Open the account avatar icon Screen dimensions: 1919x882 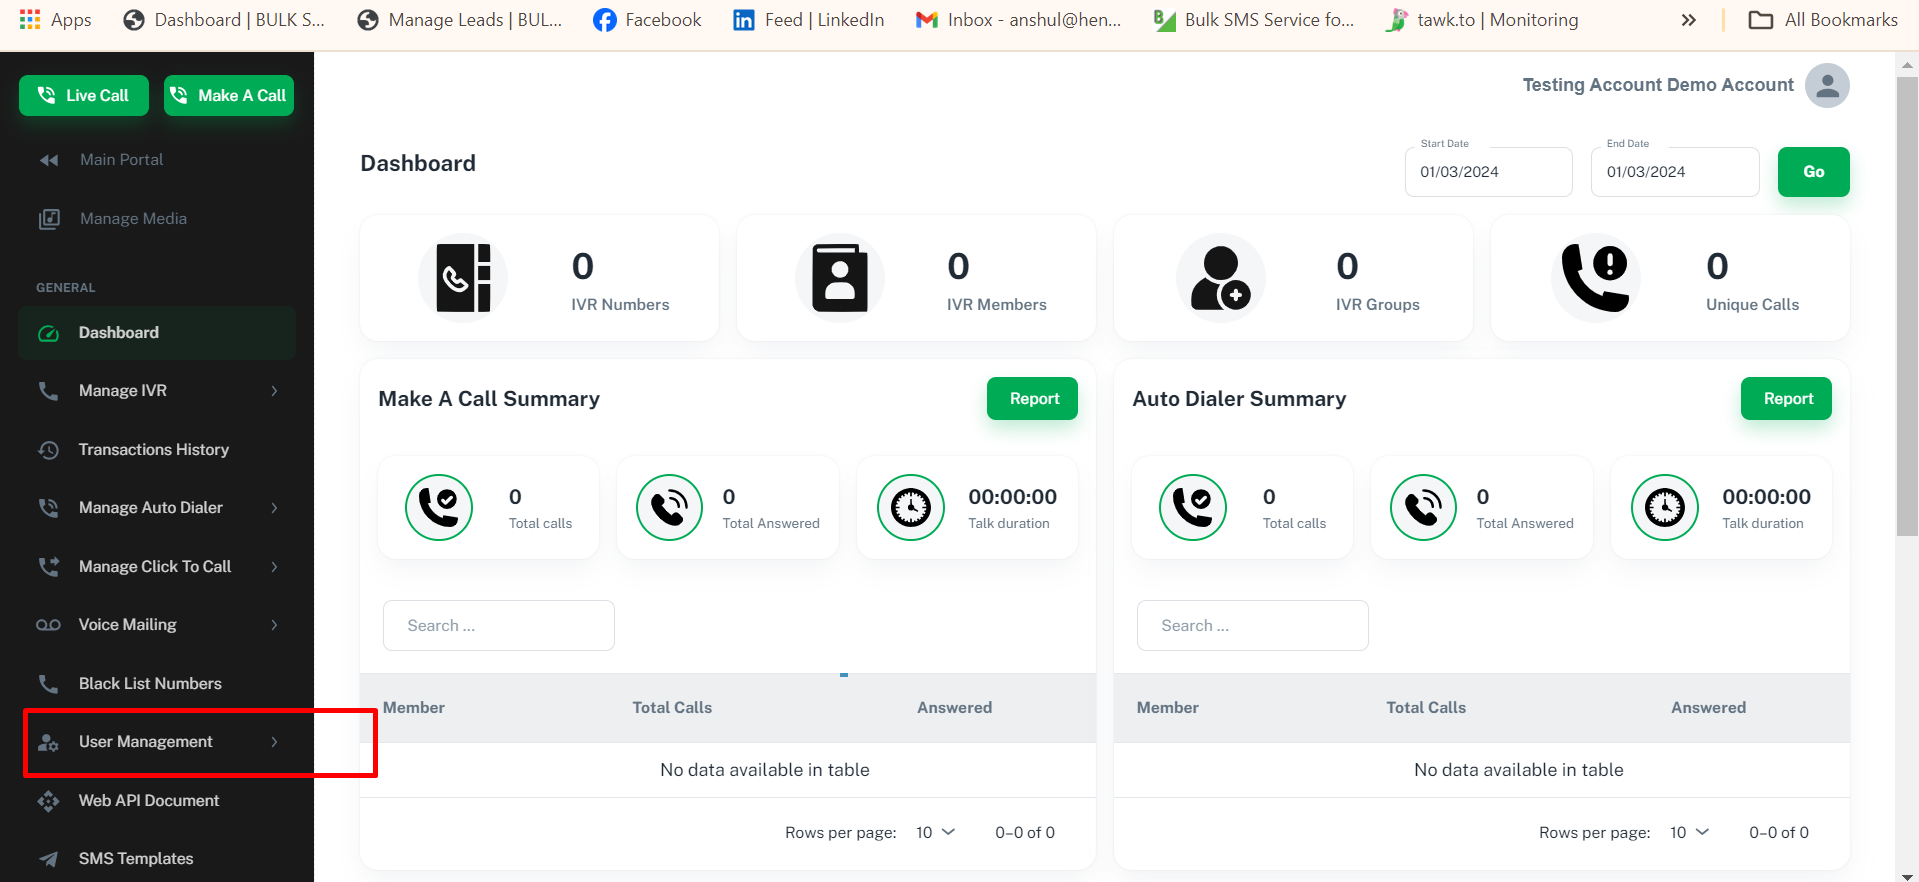click(x=1827, y=85)
